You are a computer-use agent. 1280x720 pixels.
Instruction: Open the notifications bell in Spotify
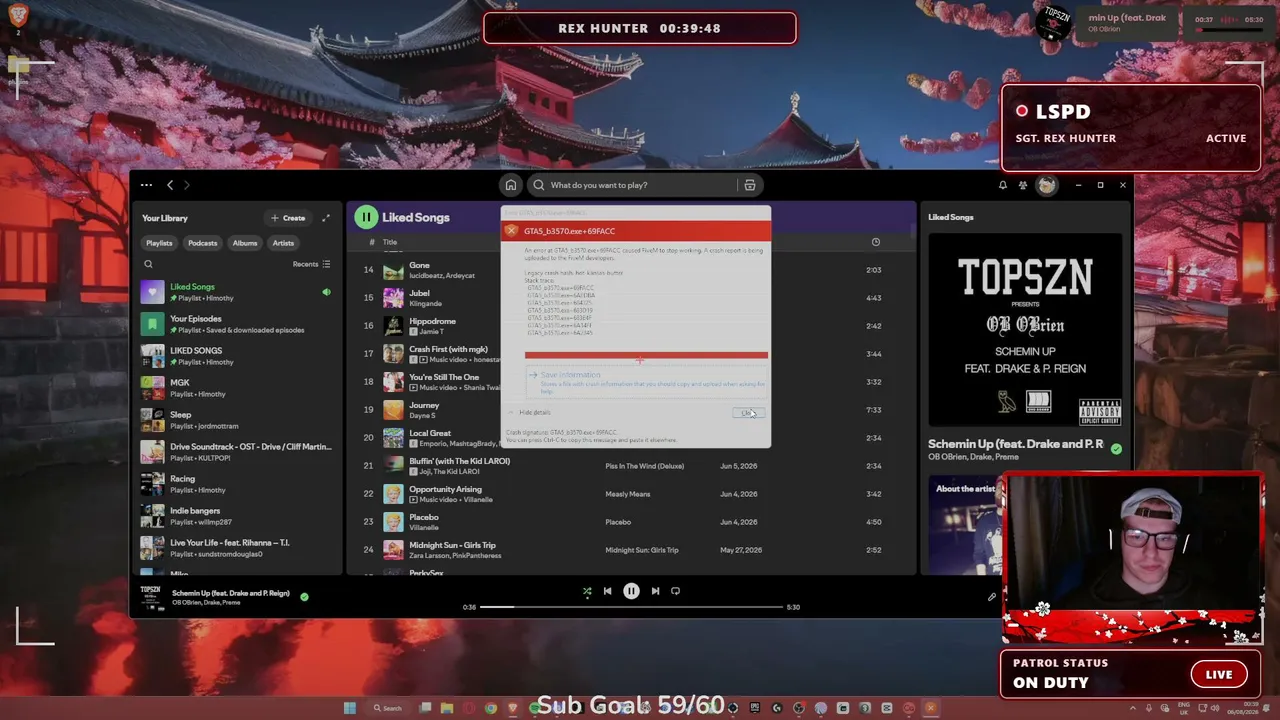[x=1002, y=185]
